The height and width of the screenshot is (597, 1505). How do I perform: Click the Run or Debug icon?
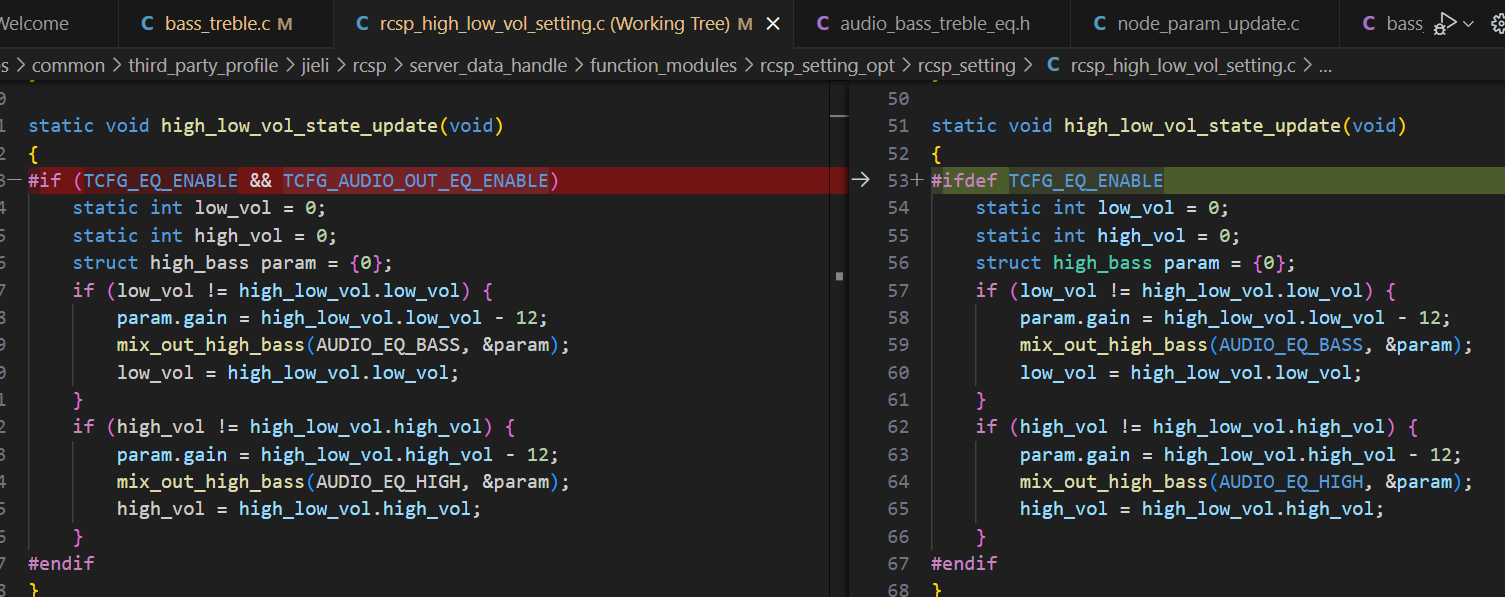click(x=1445, y=23)
